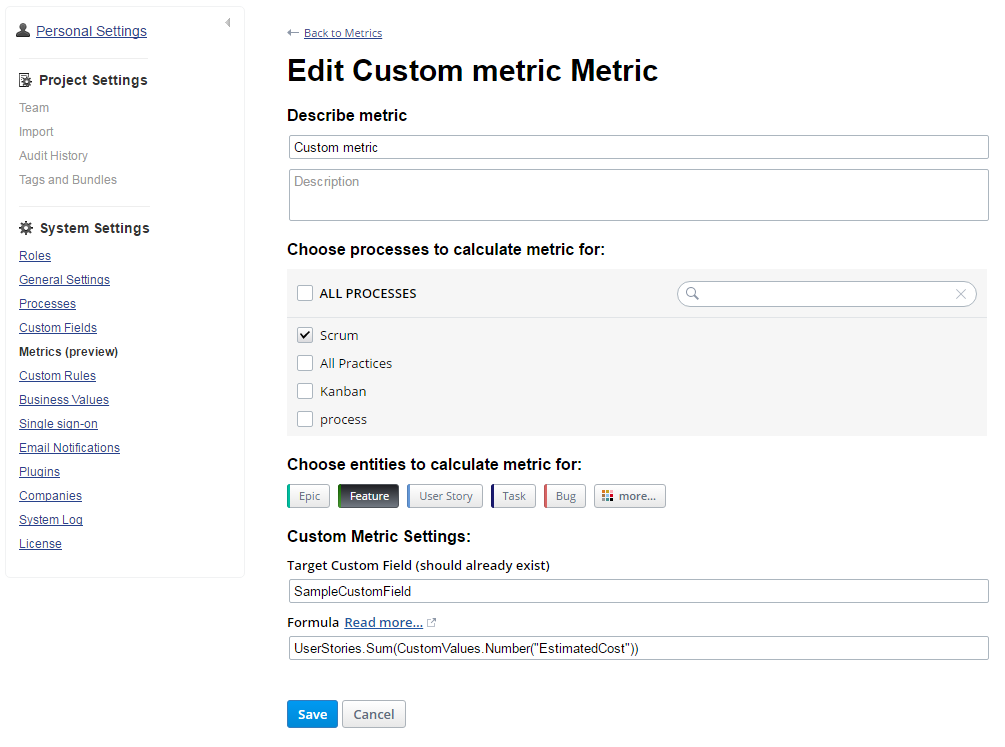This screenshot has height=747, width=1005.
Task: Click the magnifier icon in the process search
Action: (x=692, y=293)
